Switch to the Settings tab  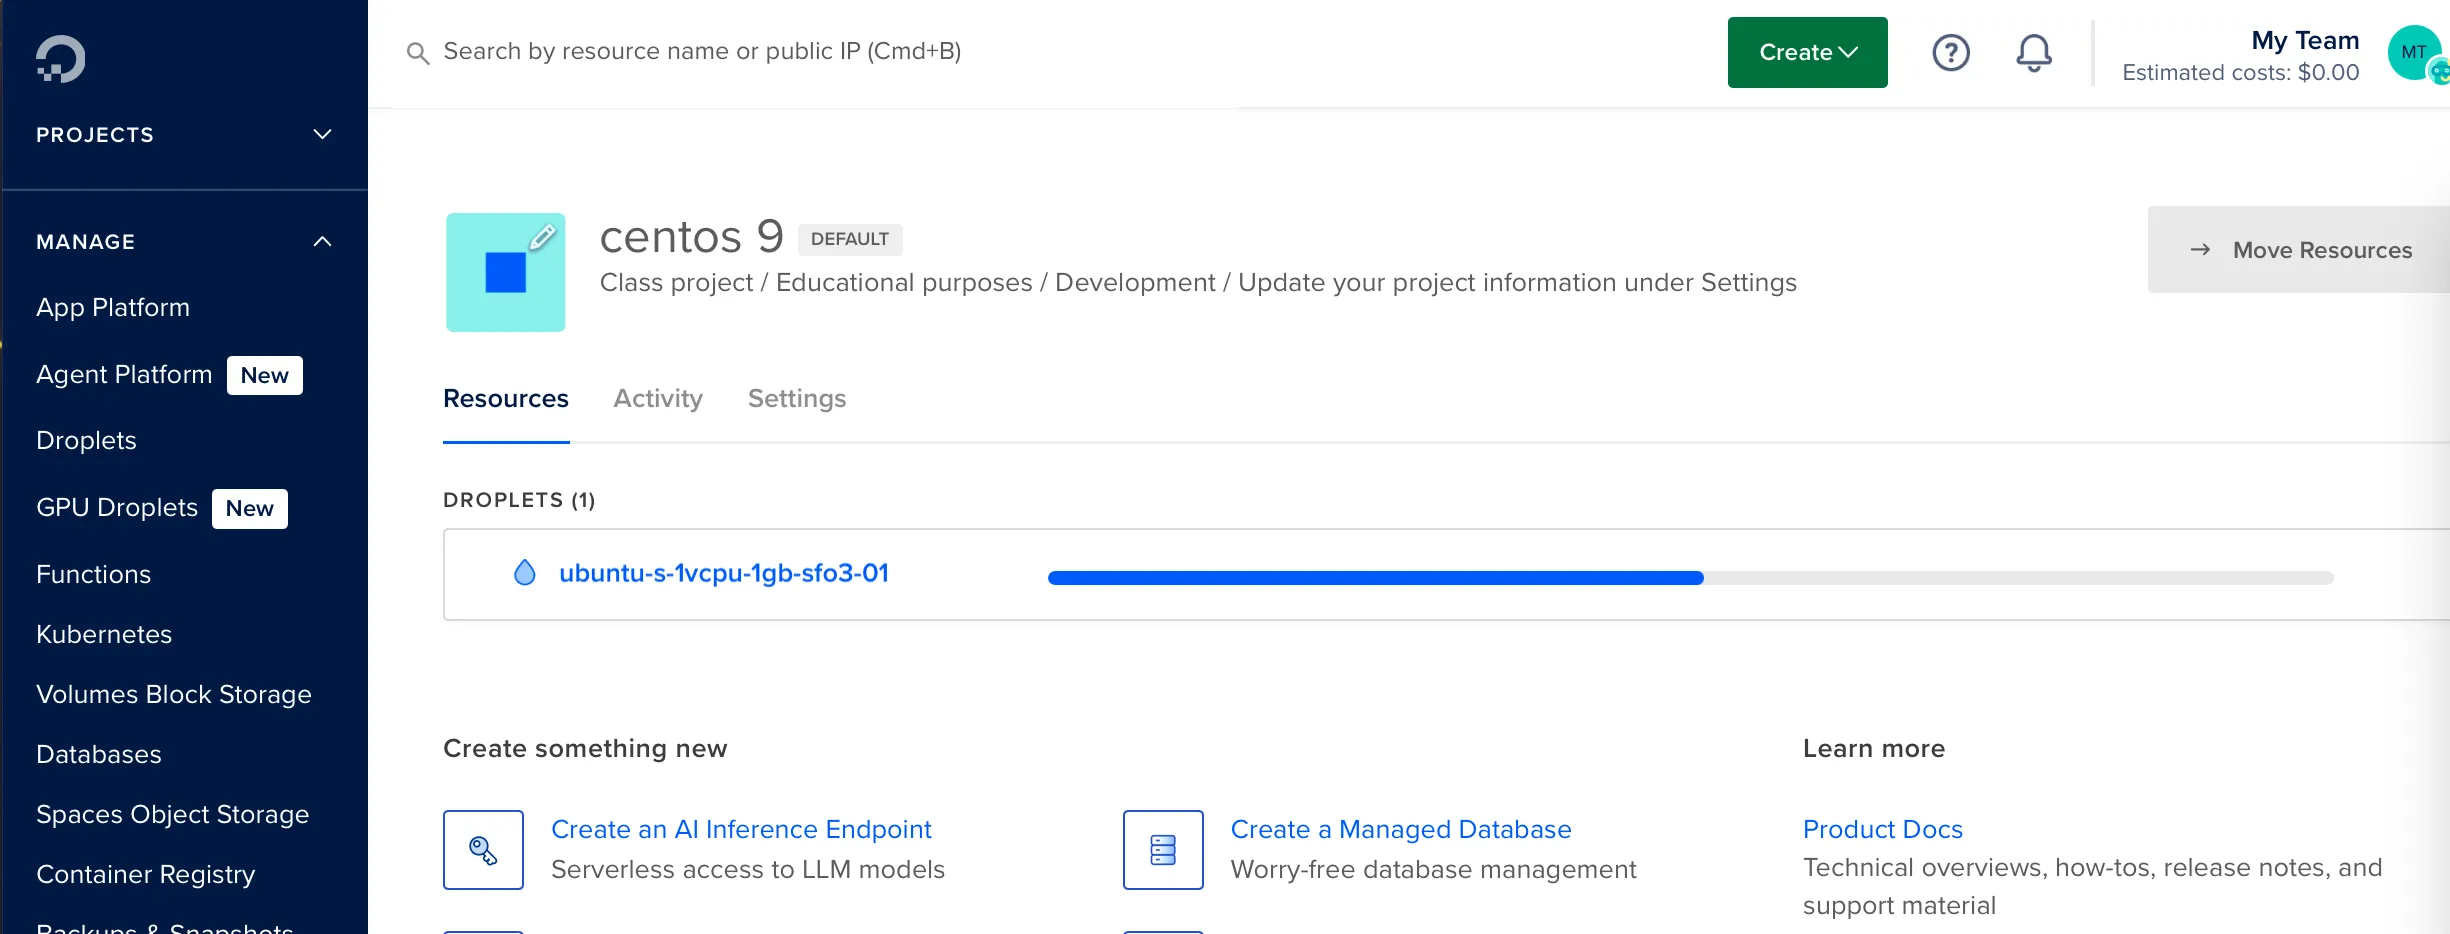796,399
